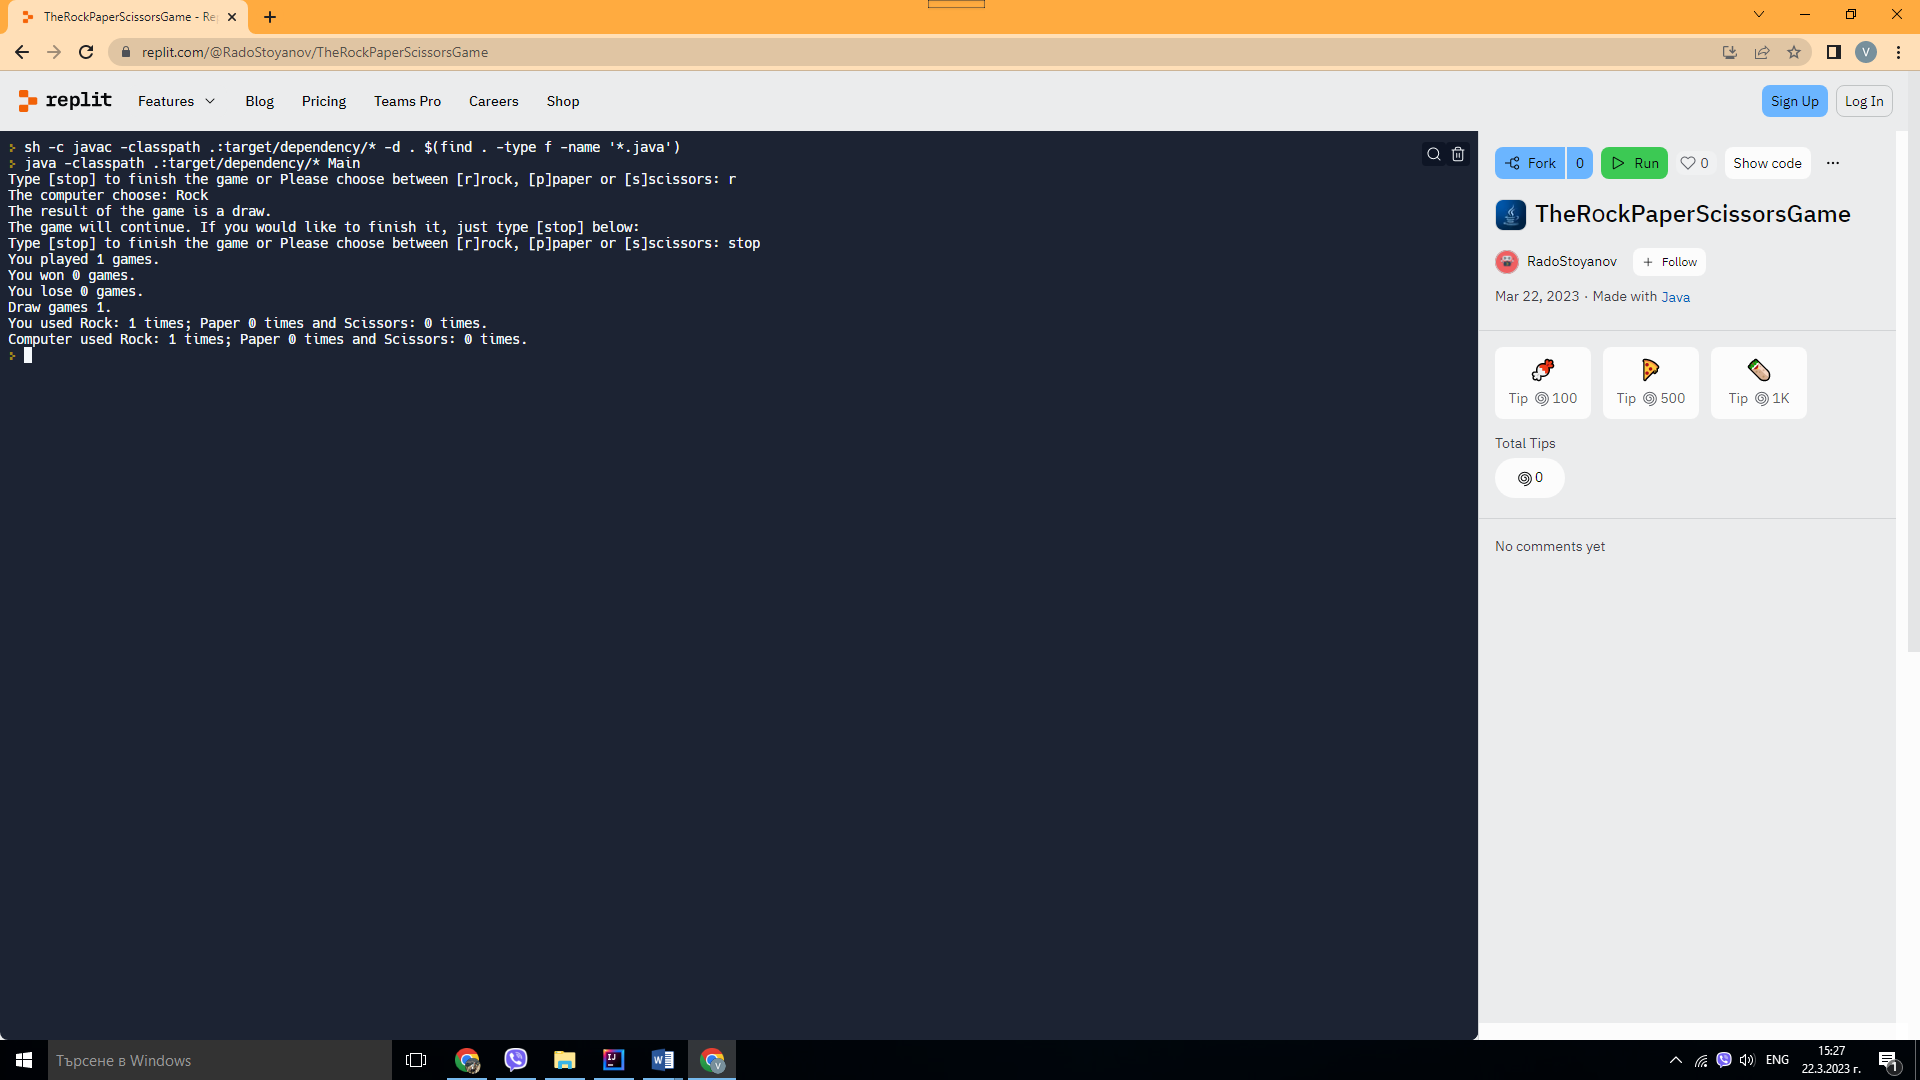Select Pricing in the navigation bar
1920x1080 pixels.
click(323, 101)
